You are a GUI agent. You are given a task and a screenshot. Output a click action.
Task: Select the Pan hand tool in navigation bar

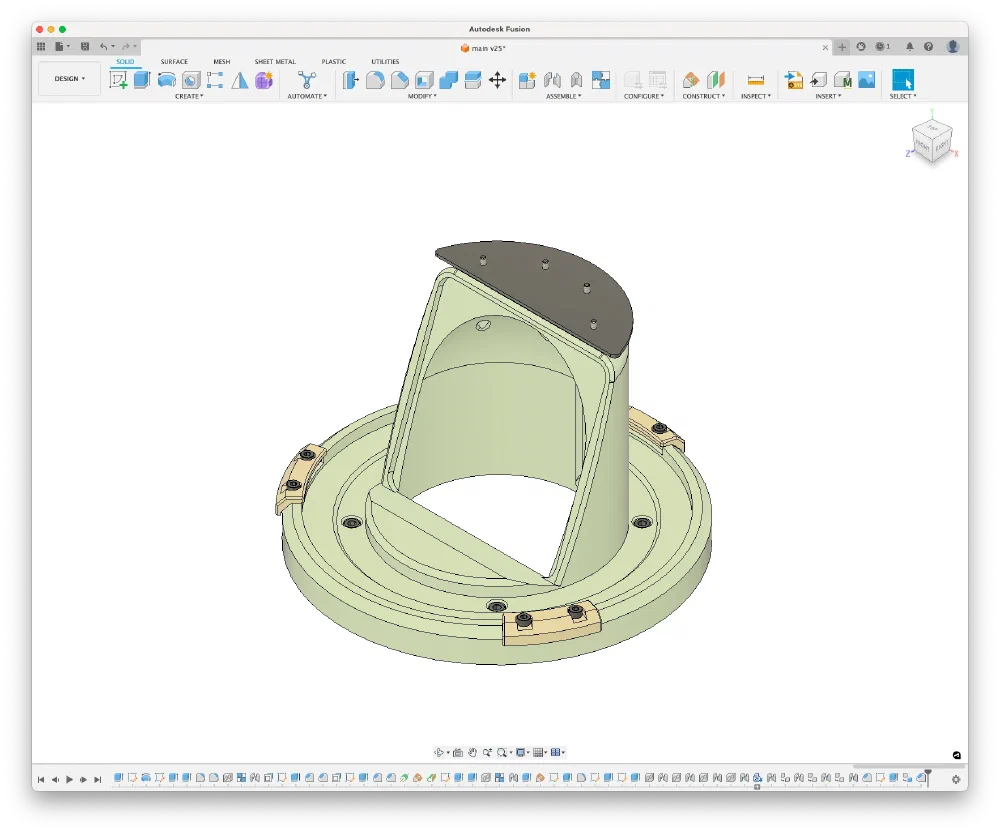pos(472,752)
